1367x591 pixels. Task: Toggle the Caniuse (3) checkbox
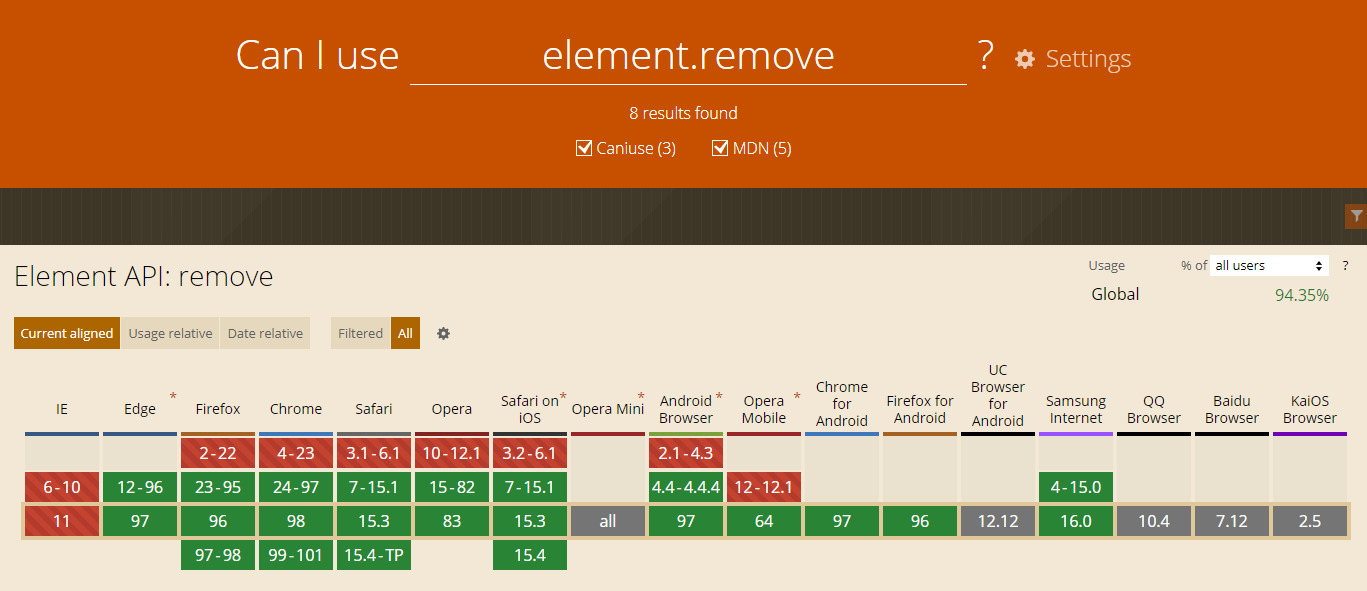(584, 148)
